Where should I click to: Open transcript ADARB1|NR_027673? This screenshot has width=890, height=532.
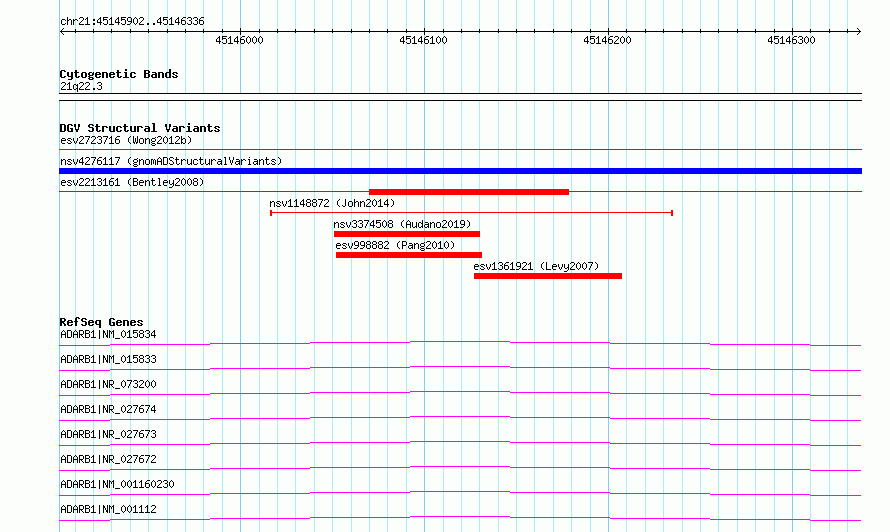coord(108,434)
